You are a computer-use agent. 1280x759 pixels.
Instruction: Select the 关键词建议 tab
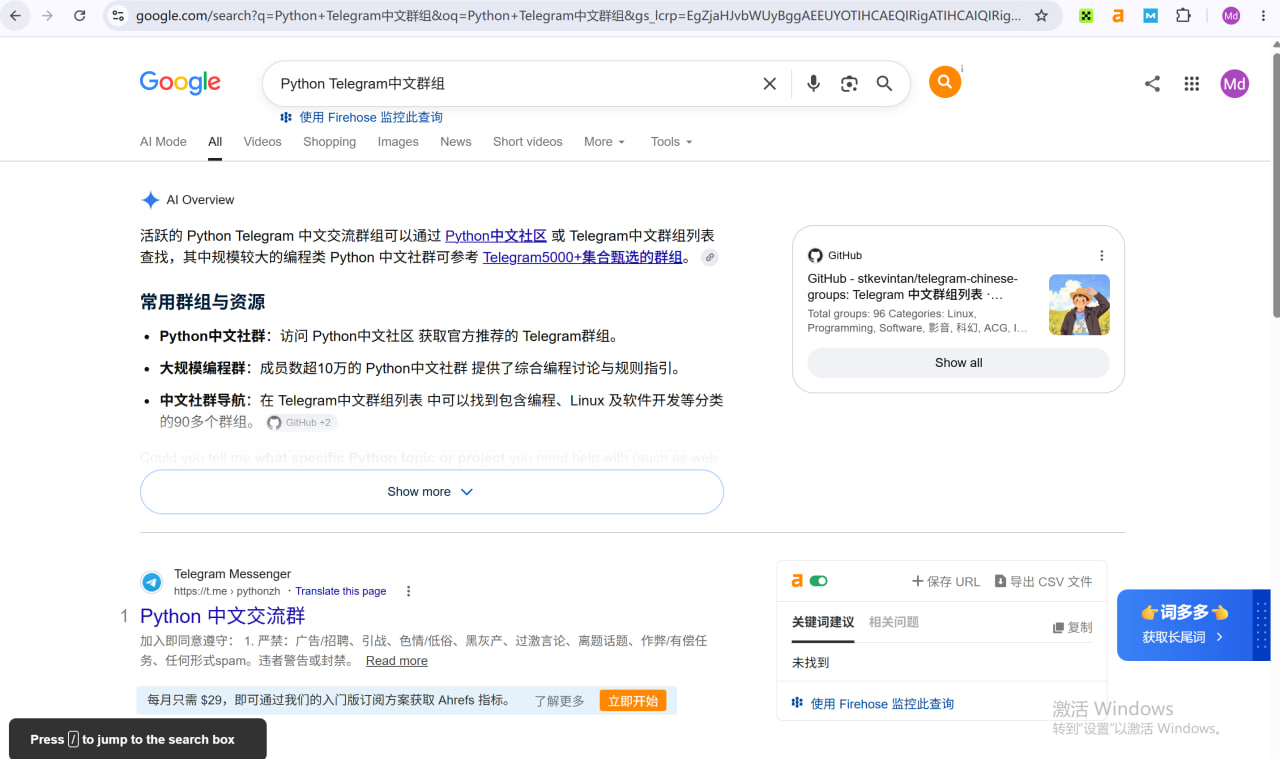pos(823,622)
